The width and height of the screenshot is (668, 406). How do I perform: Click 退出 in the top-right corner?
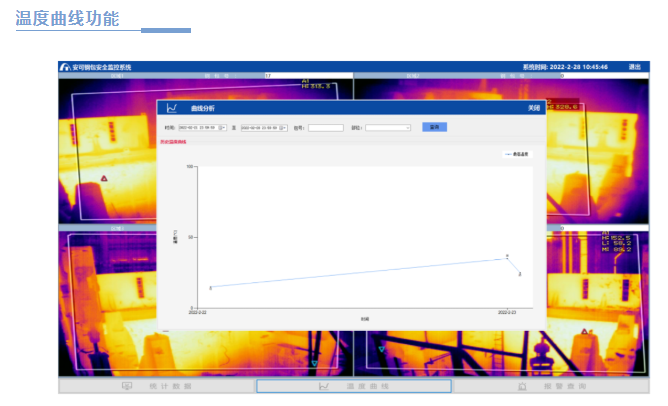point(634,67)
